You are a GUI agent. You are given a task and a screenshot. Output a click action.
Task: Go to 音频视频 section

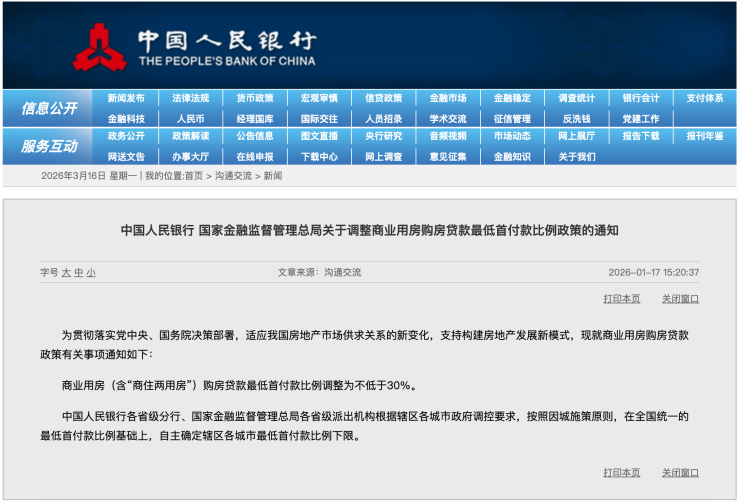point(447,136)
